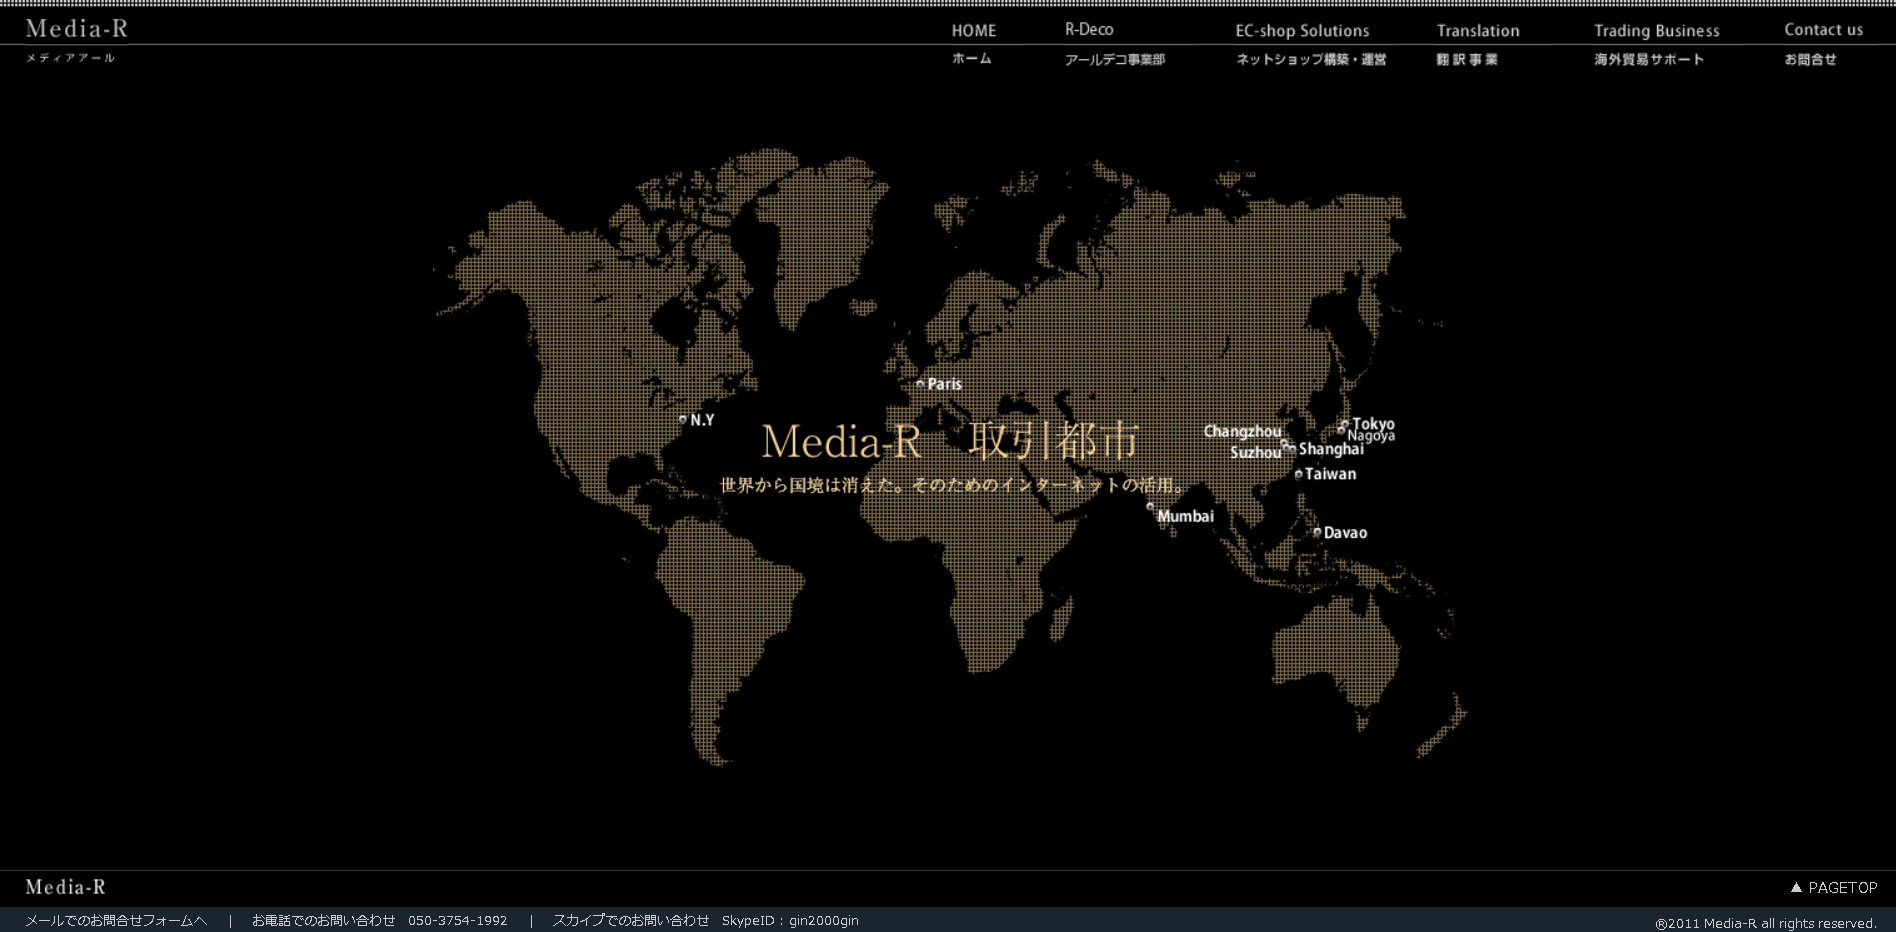Image resolution: width=1896 pixels, height=932 pixels.
Task: Click the Changzhou city label
Action: (1242, 432)
